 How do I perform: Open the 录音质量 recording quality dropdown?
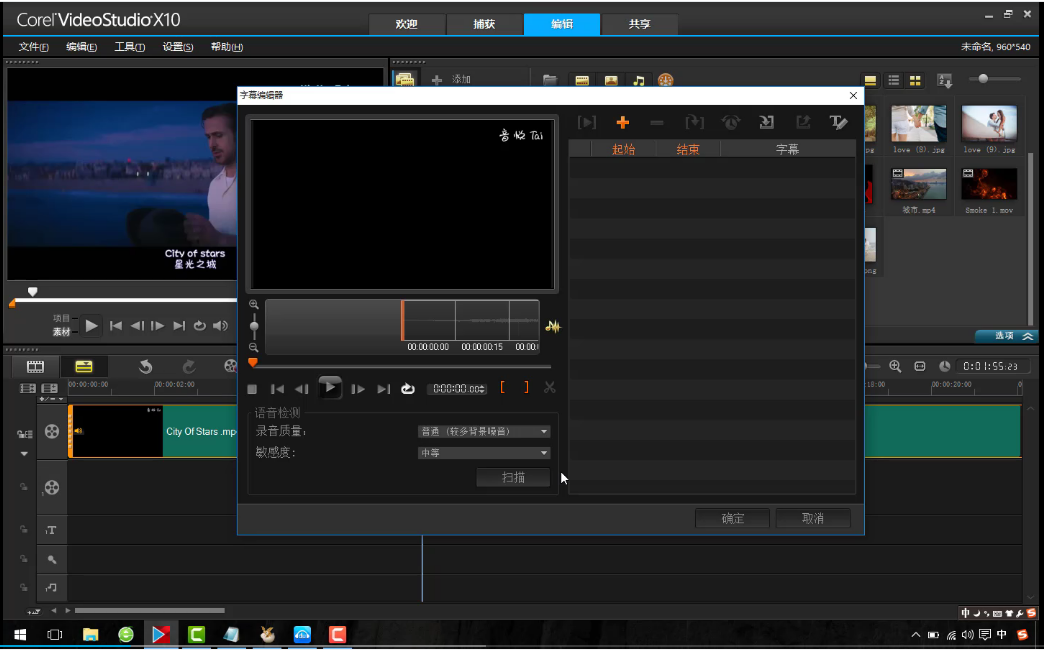point(484,432)
